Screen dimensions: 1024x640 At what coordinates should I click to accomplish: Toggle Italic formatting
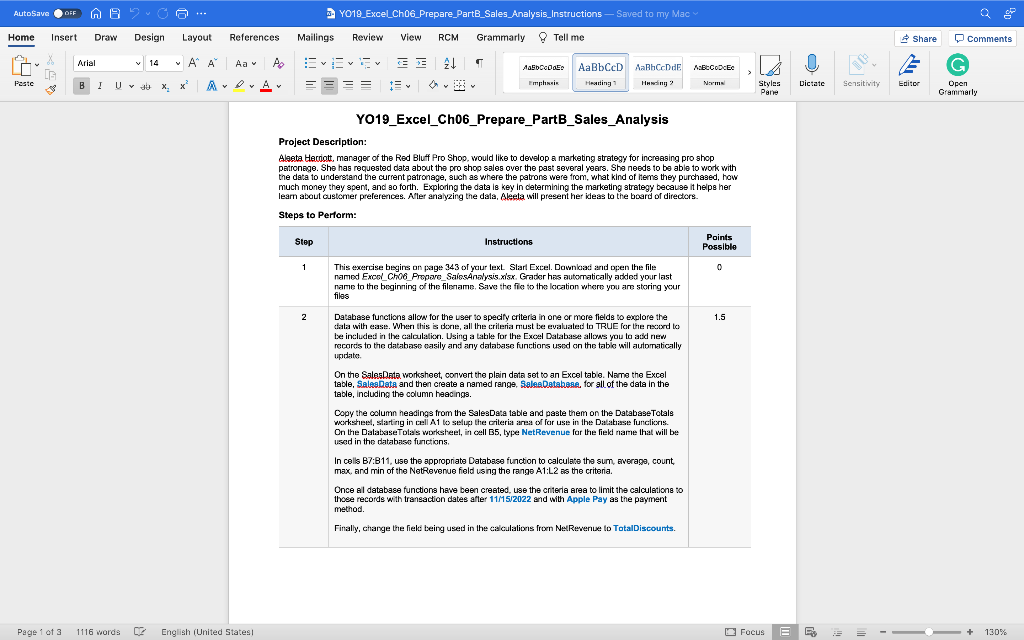(100, 86)
